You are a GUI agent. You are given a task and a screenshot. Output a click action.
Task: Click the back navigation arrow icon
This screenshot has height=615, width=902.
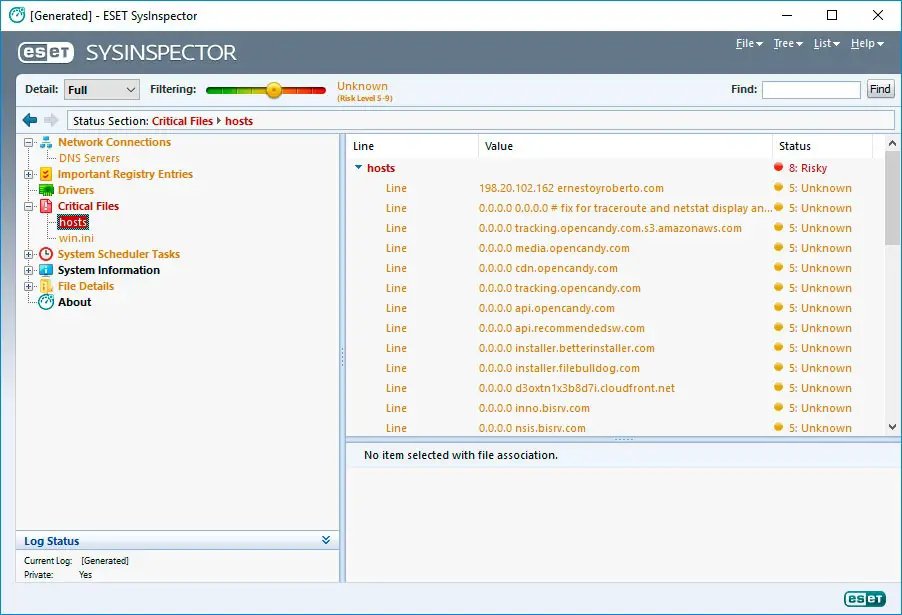point(30,120)
